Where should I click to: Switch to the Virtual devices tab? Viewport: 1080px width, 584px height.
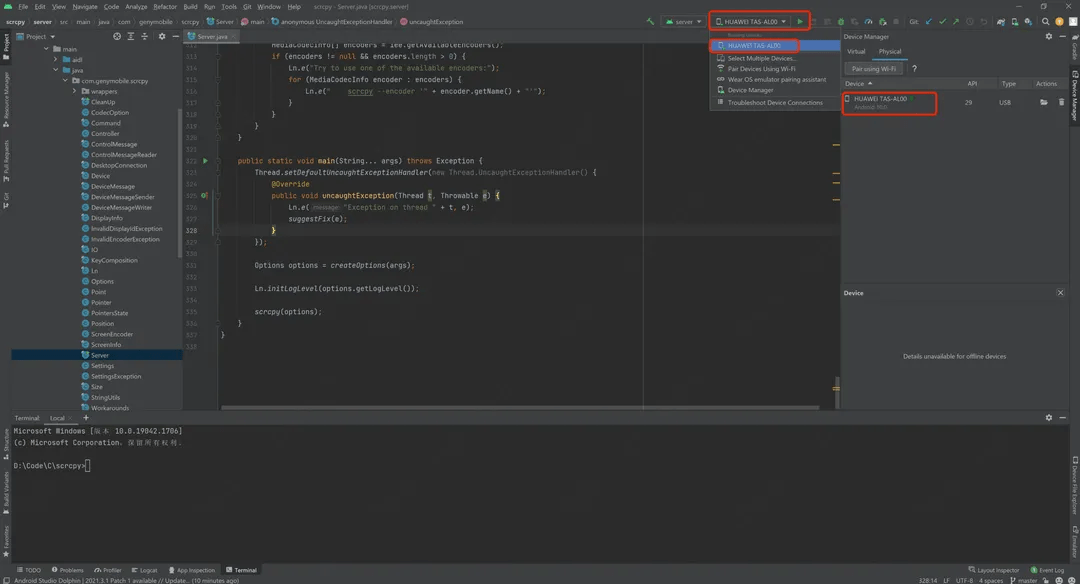tap(856, 51)
